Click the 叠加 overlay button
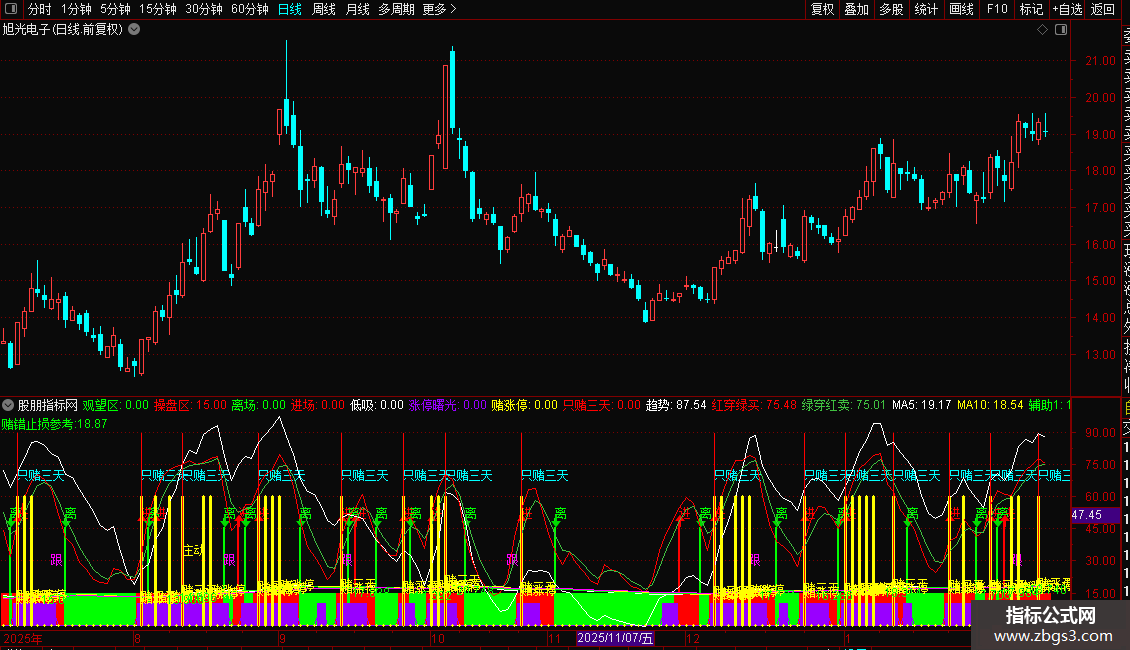Viewport: 1130px width, 650px height. [x=857, y=9]
